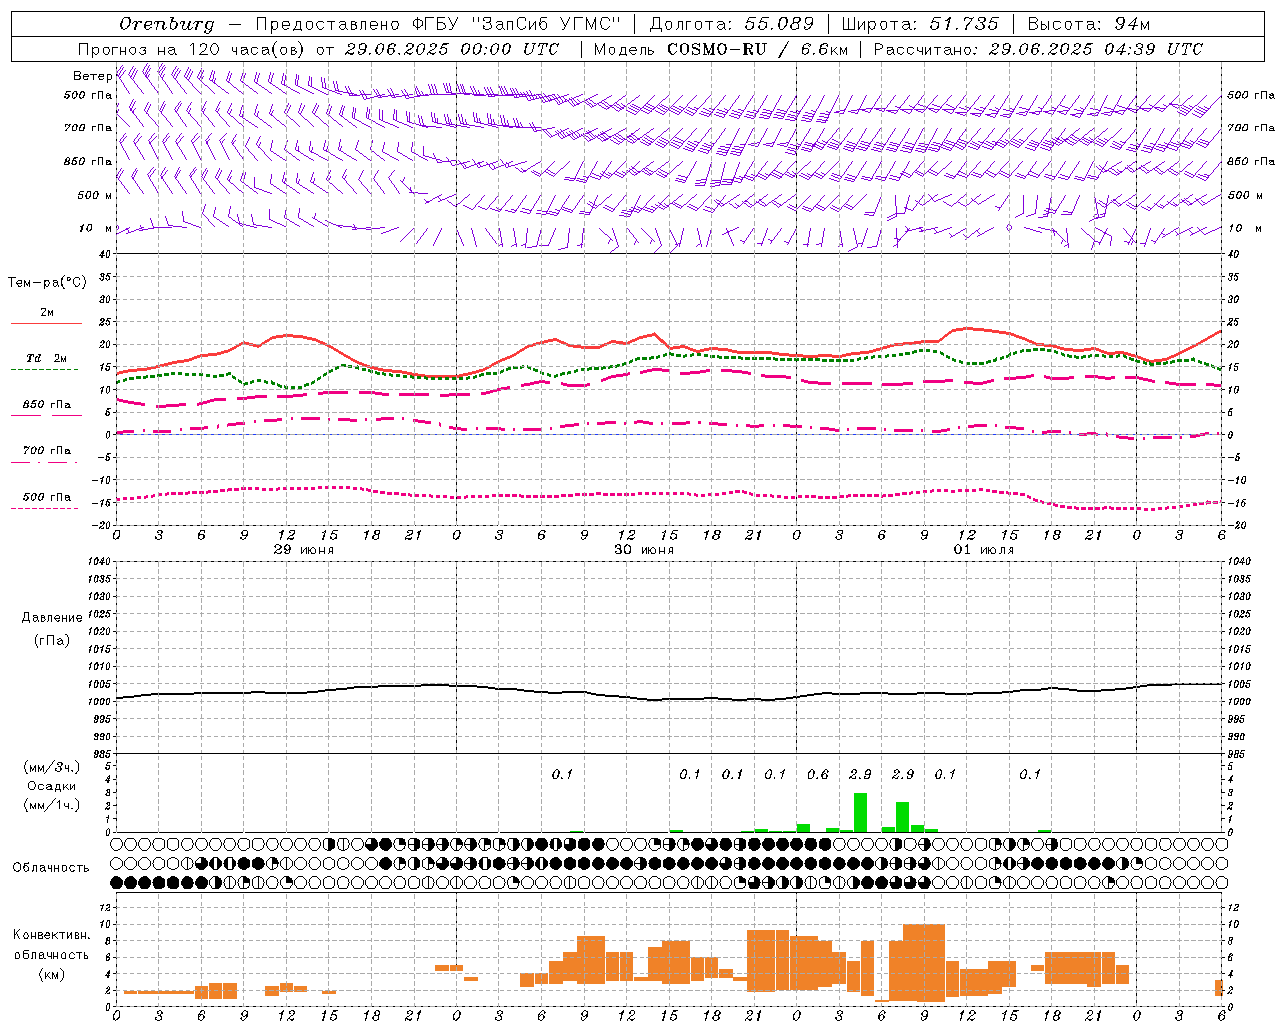Screen dimensions: 1280x1024
Task: Click the Долгота: 55.089 value
Action: 732,24
